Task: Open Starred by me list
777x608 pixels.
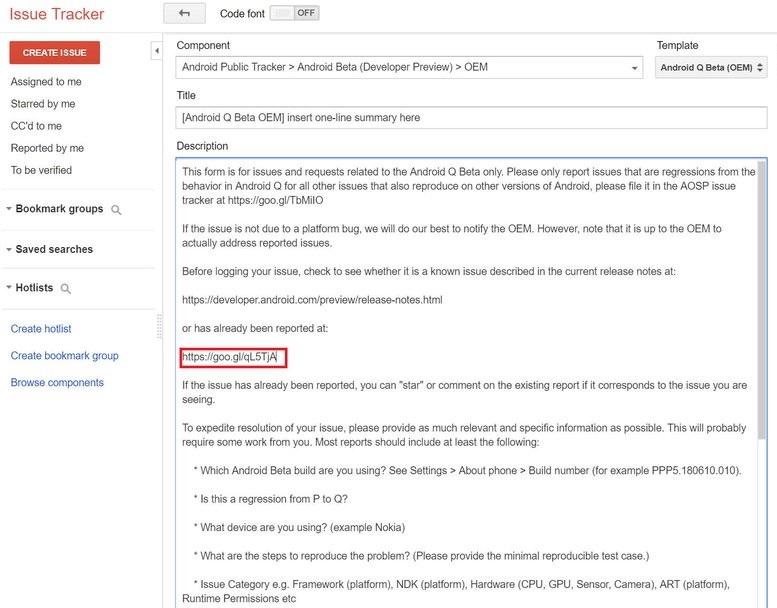Action: [x=43, y=104]
